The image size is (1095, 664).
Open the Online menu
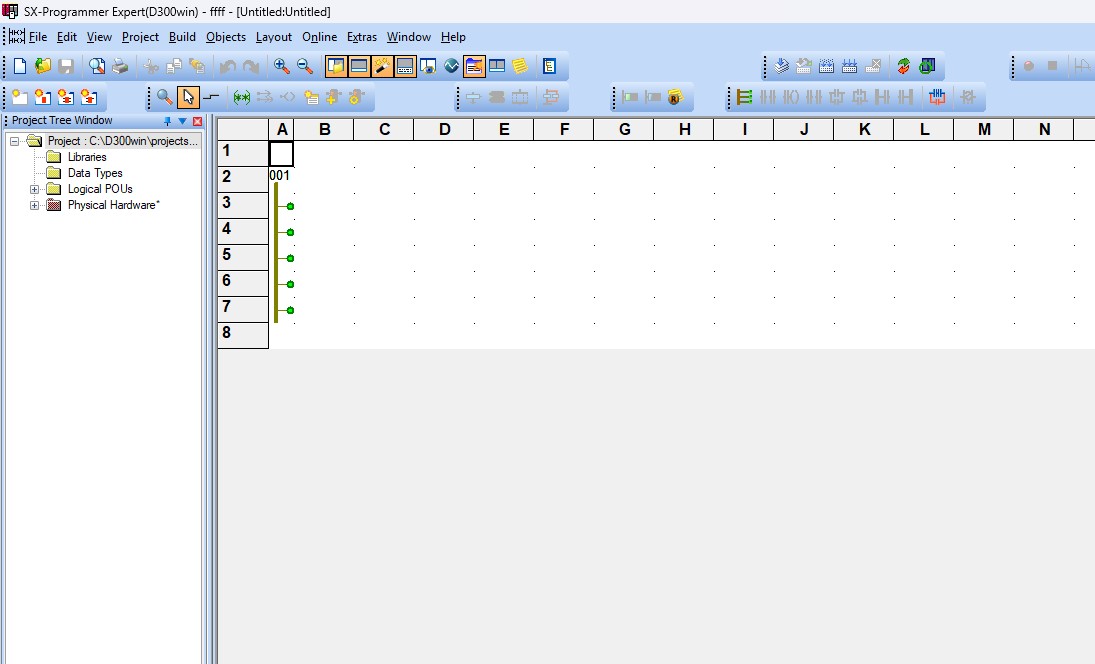pos(319,37)
